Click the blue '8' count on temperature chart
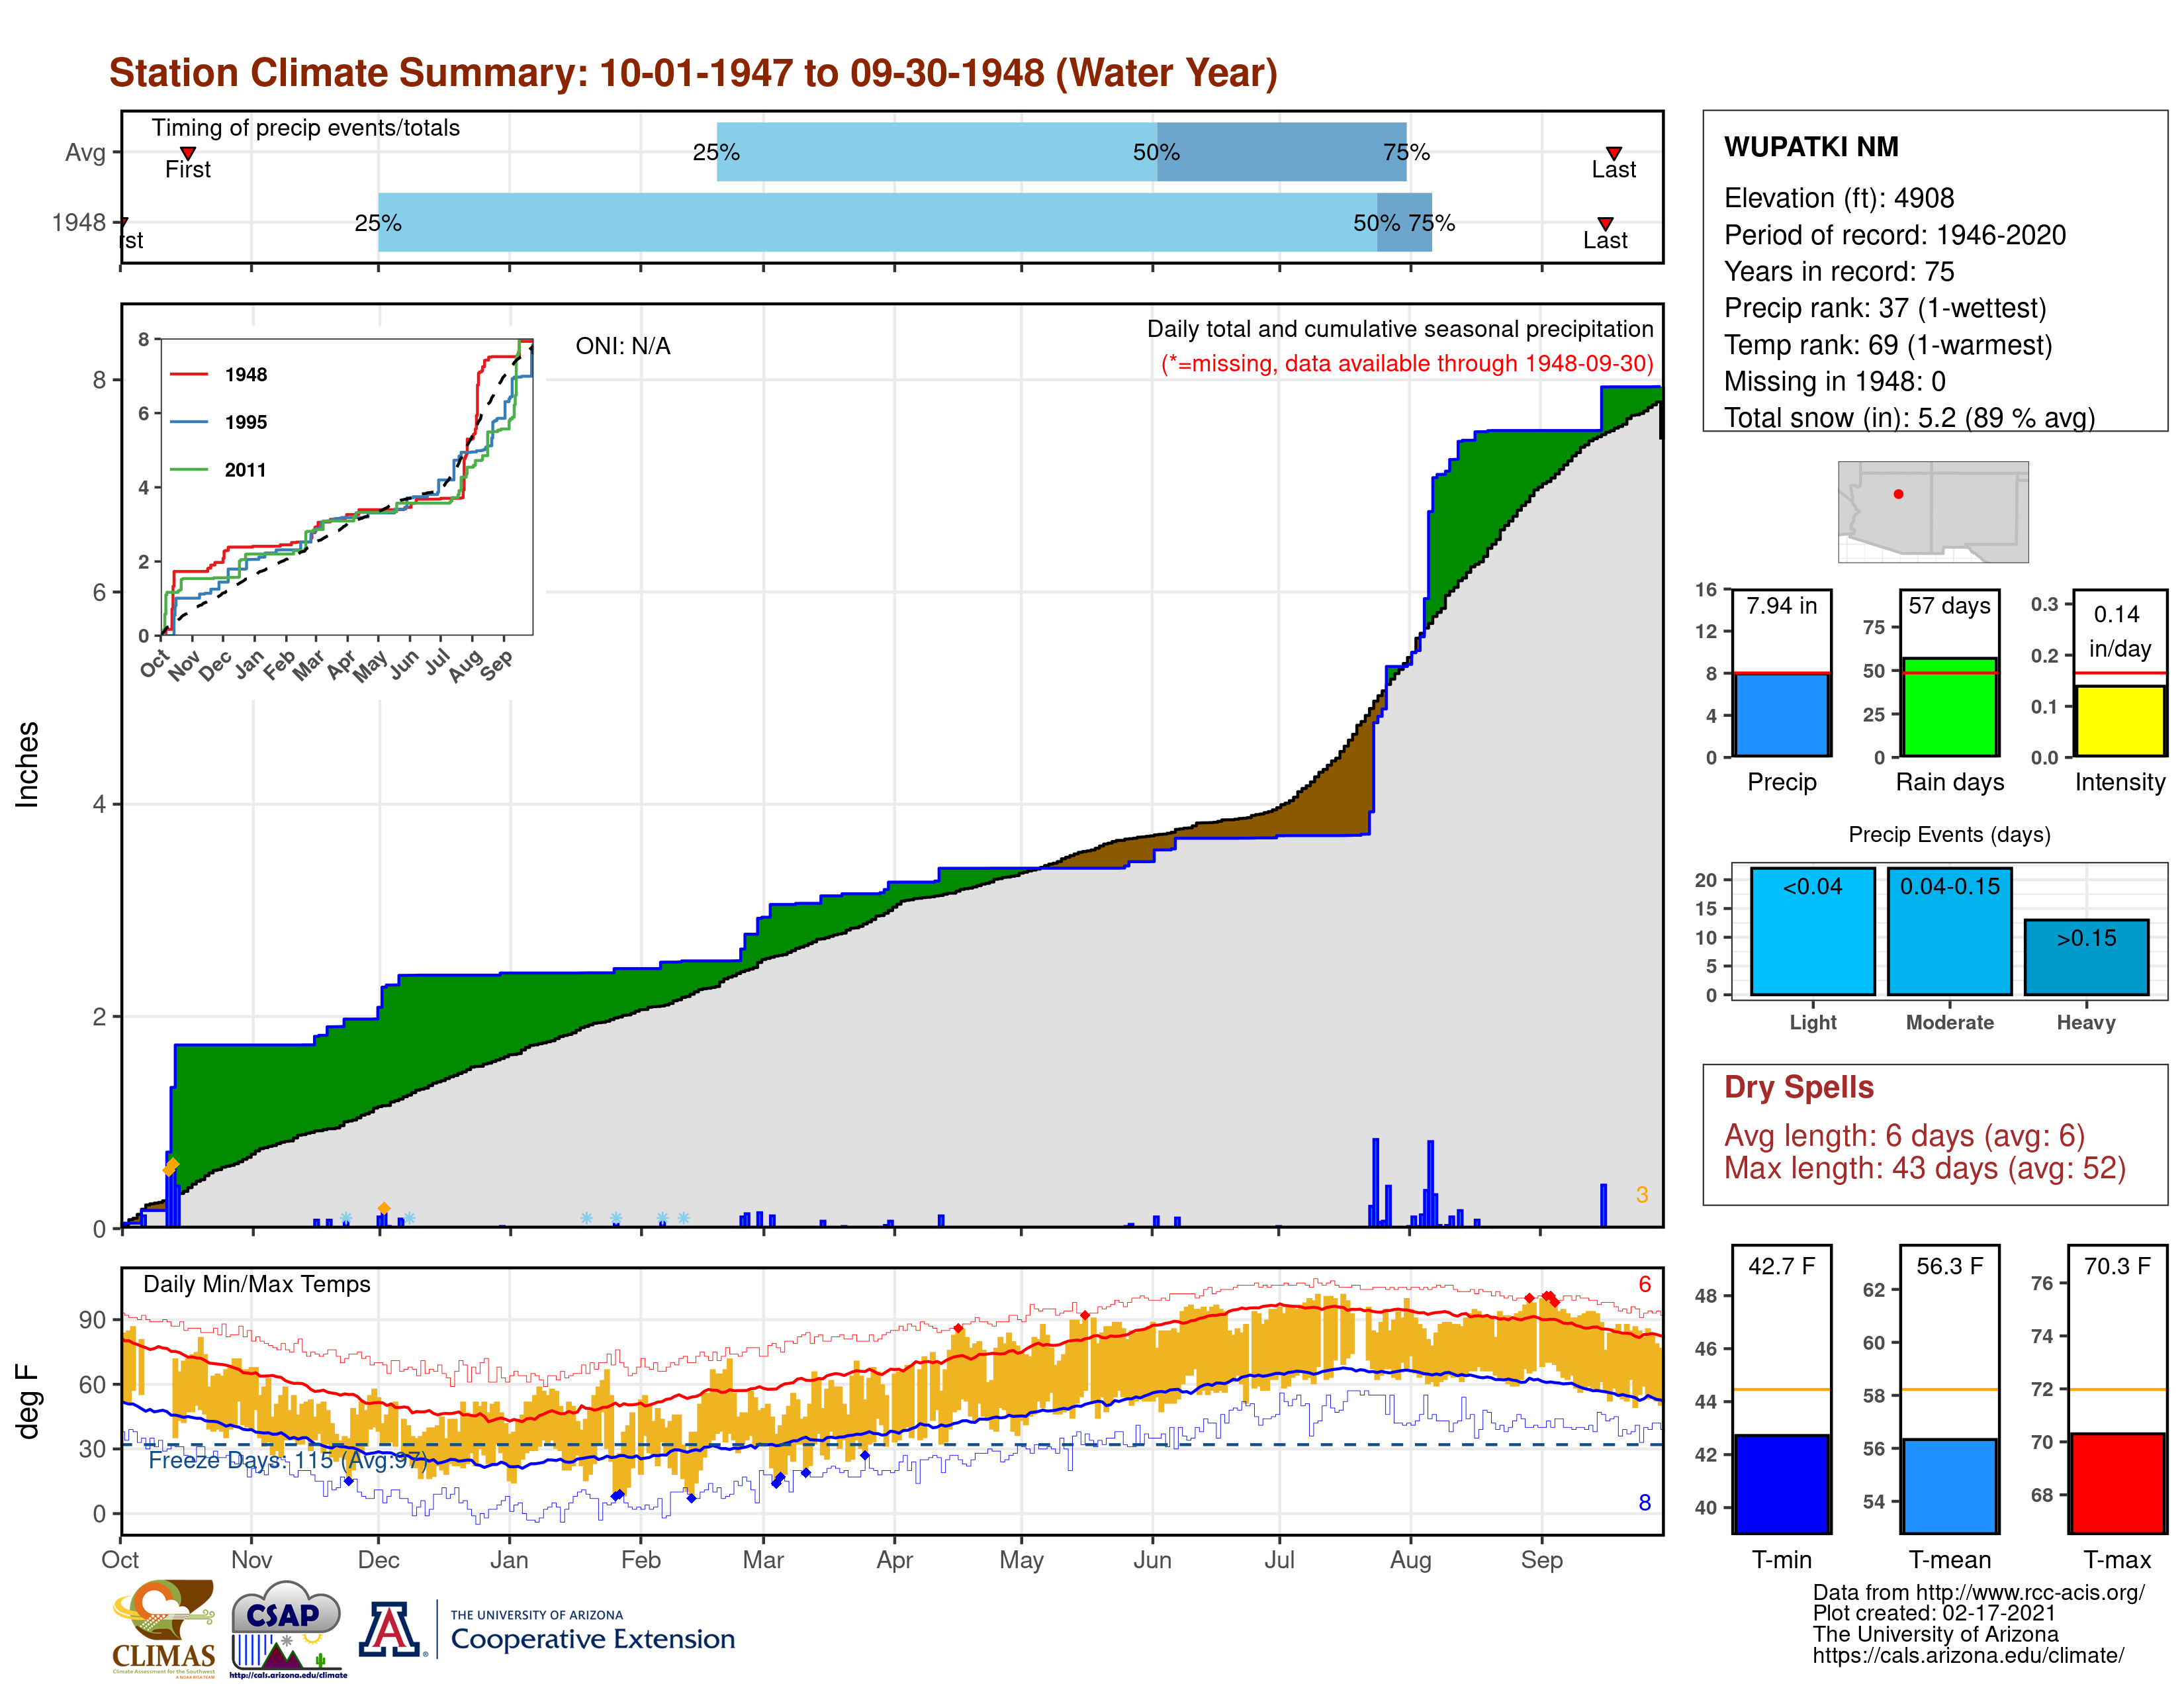This screenshot has height=1688, width=2184. pos(1644,1503)
